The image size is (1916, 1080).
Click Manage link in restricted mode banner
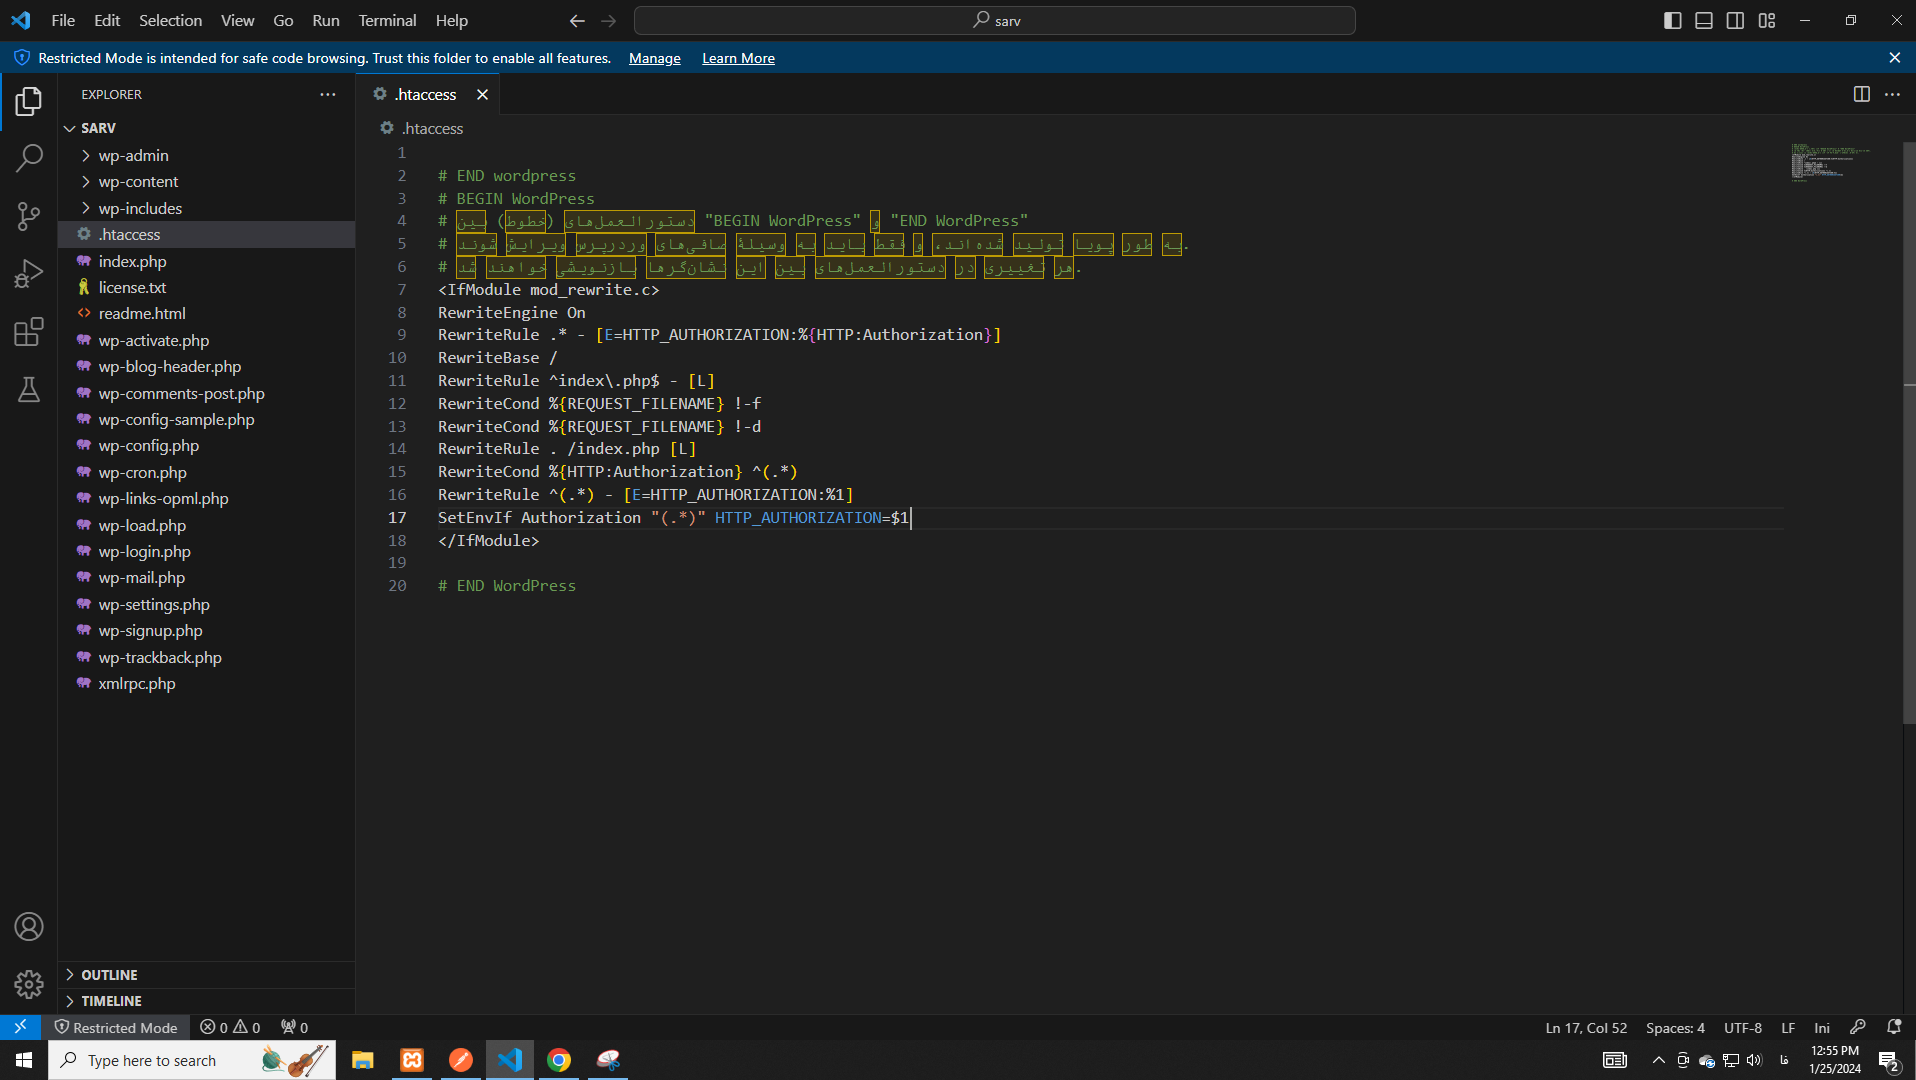point(654,58)
